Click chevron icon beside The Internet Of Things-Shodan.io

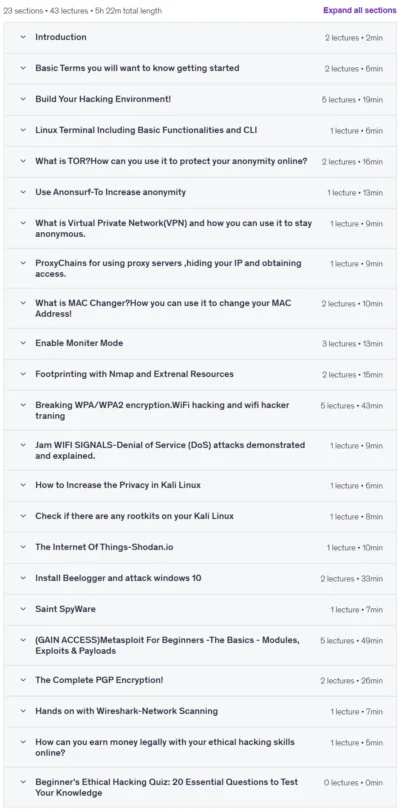(x=23, y=547)
